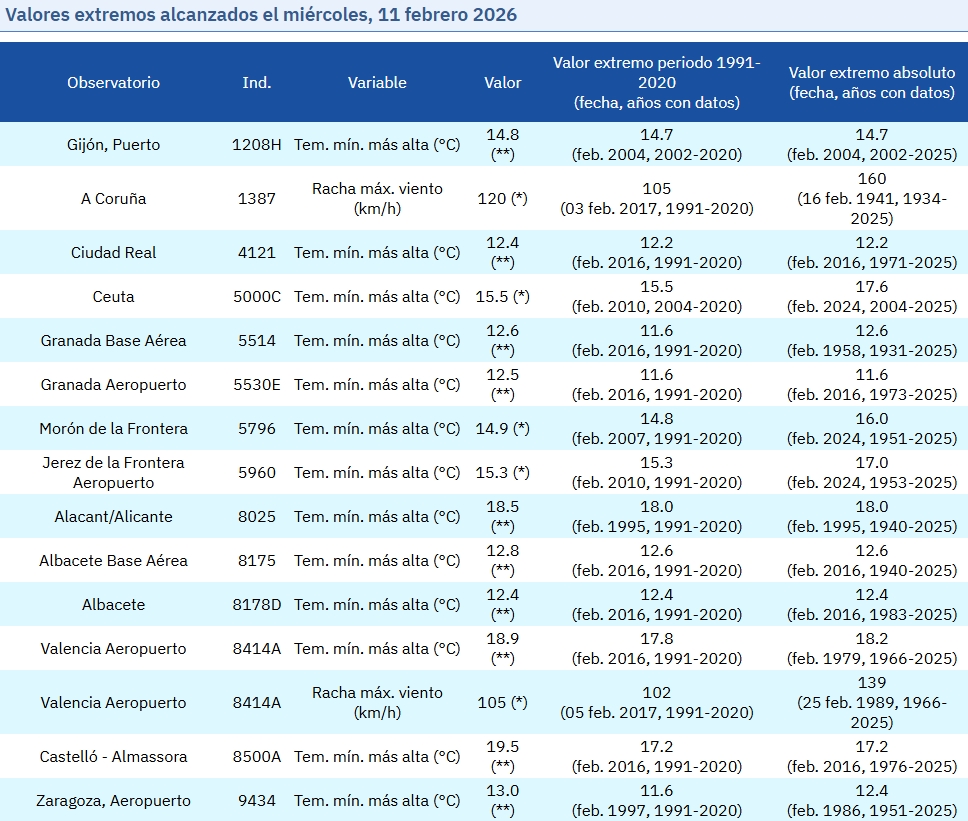The image size is (968, 821).
Task: Click the Ceuta observatory cell
Action: click(113, 297)
